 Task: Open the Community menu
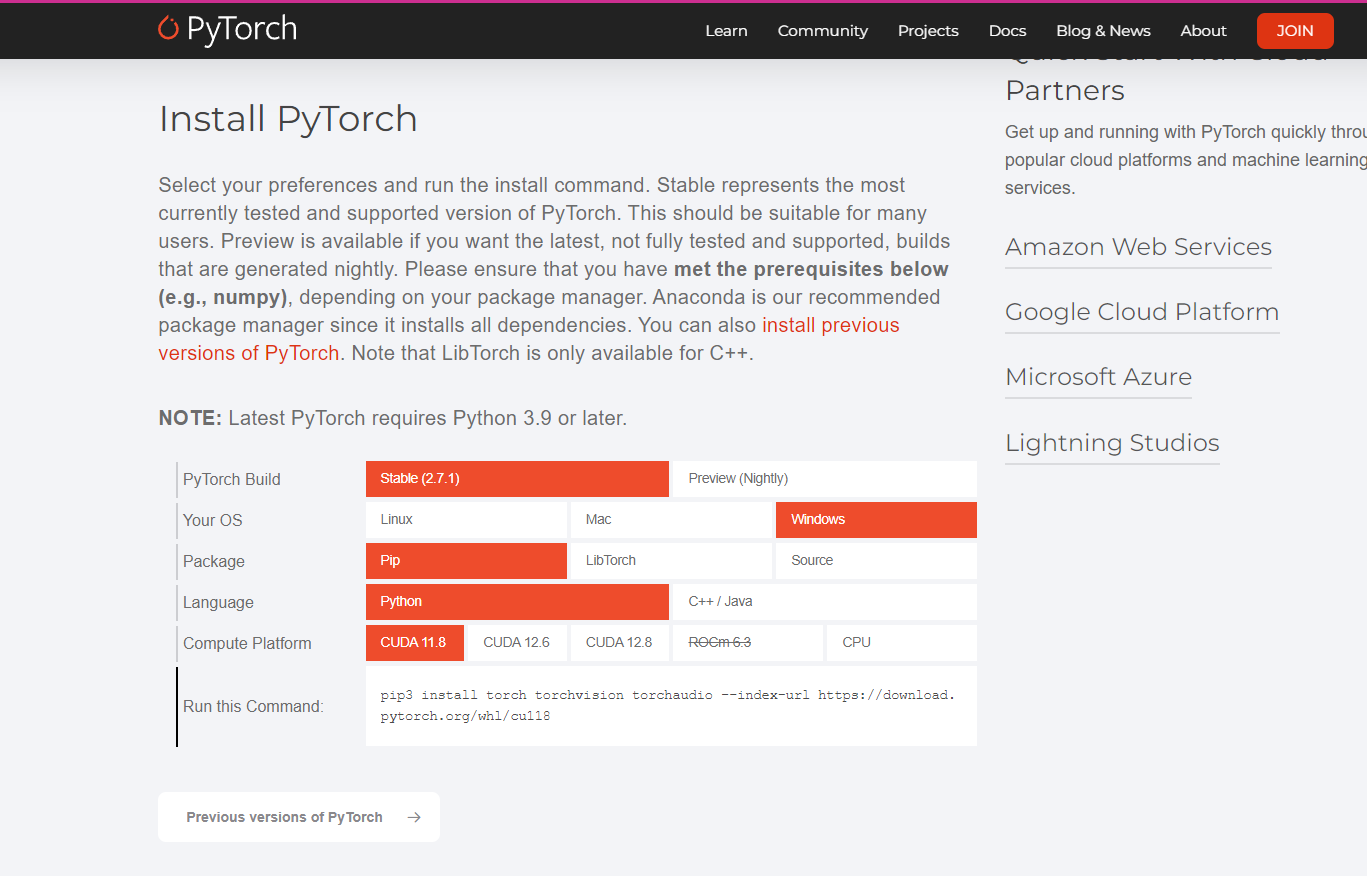(823, 31)
